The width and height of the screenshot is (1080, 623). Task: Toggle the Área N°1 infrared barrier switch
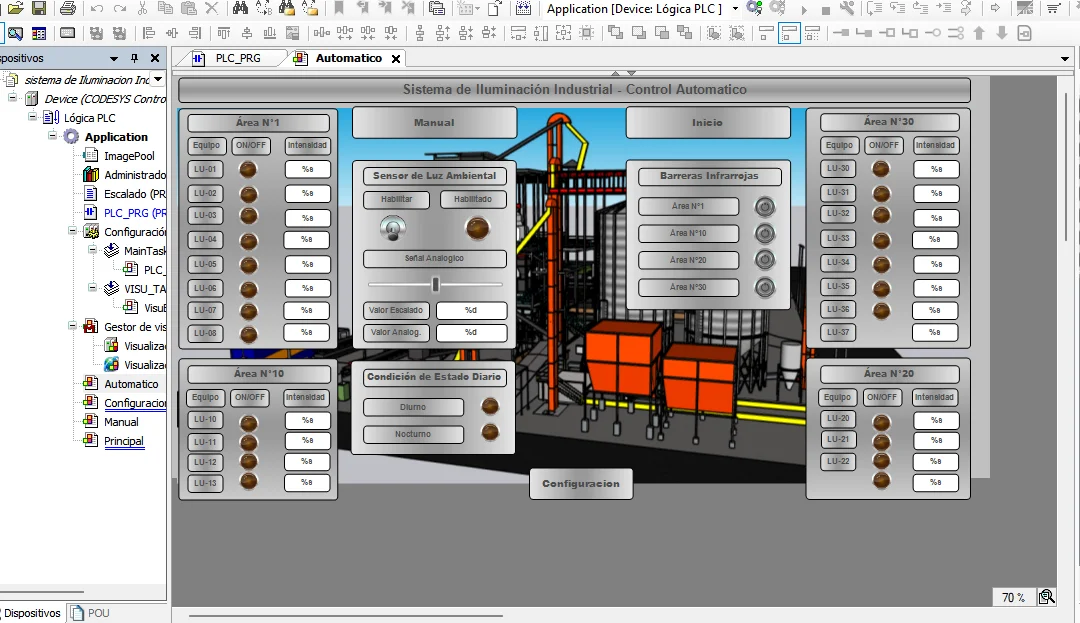(x=765, y=207)
